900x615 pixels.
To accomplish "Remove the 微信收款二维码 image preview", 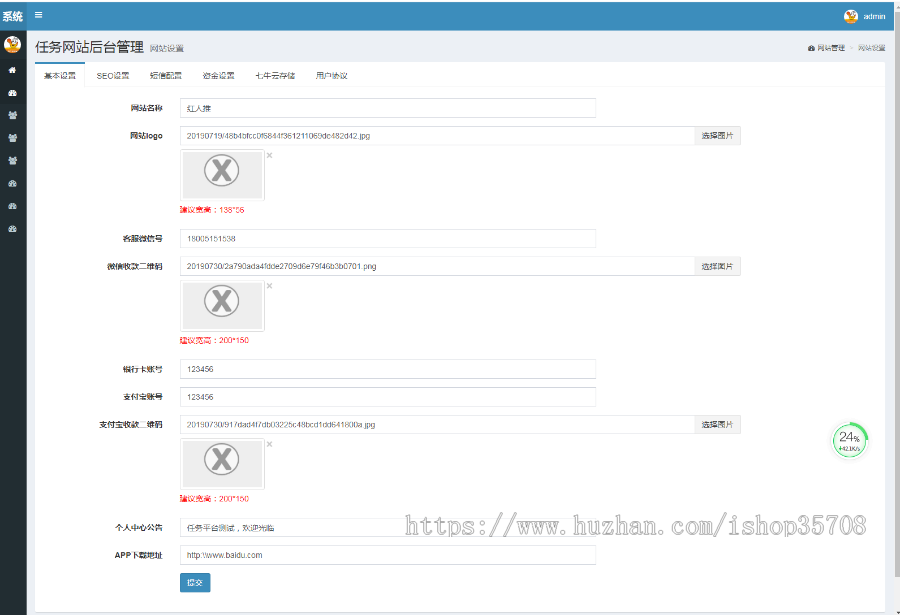I will coord(269,286).
